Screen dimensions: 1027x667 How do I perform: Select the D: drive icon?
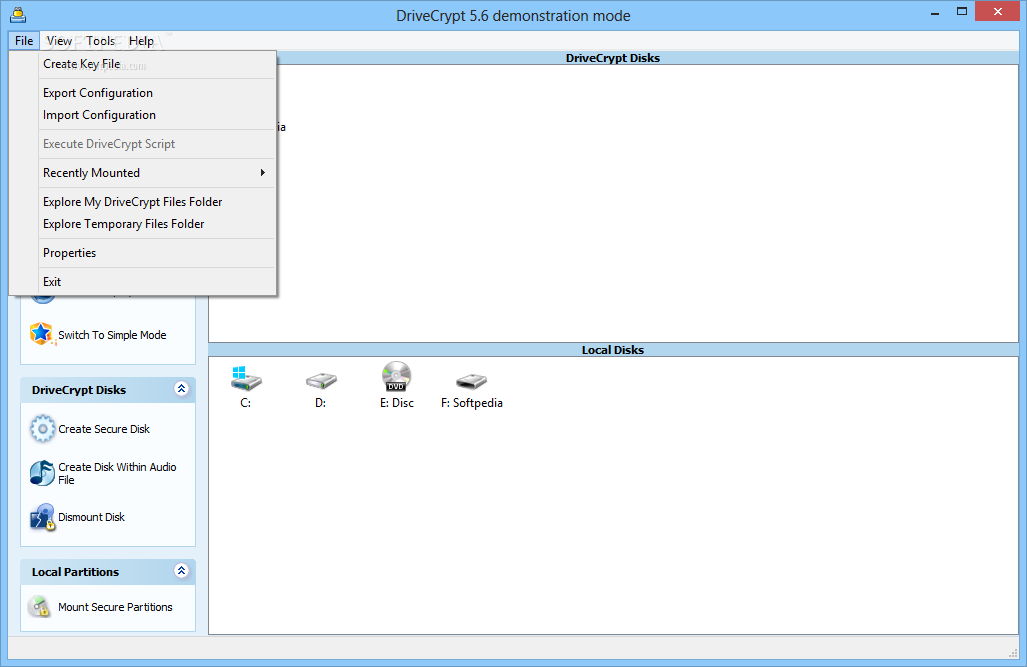(x=321, y=380)
